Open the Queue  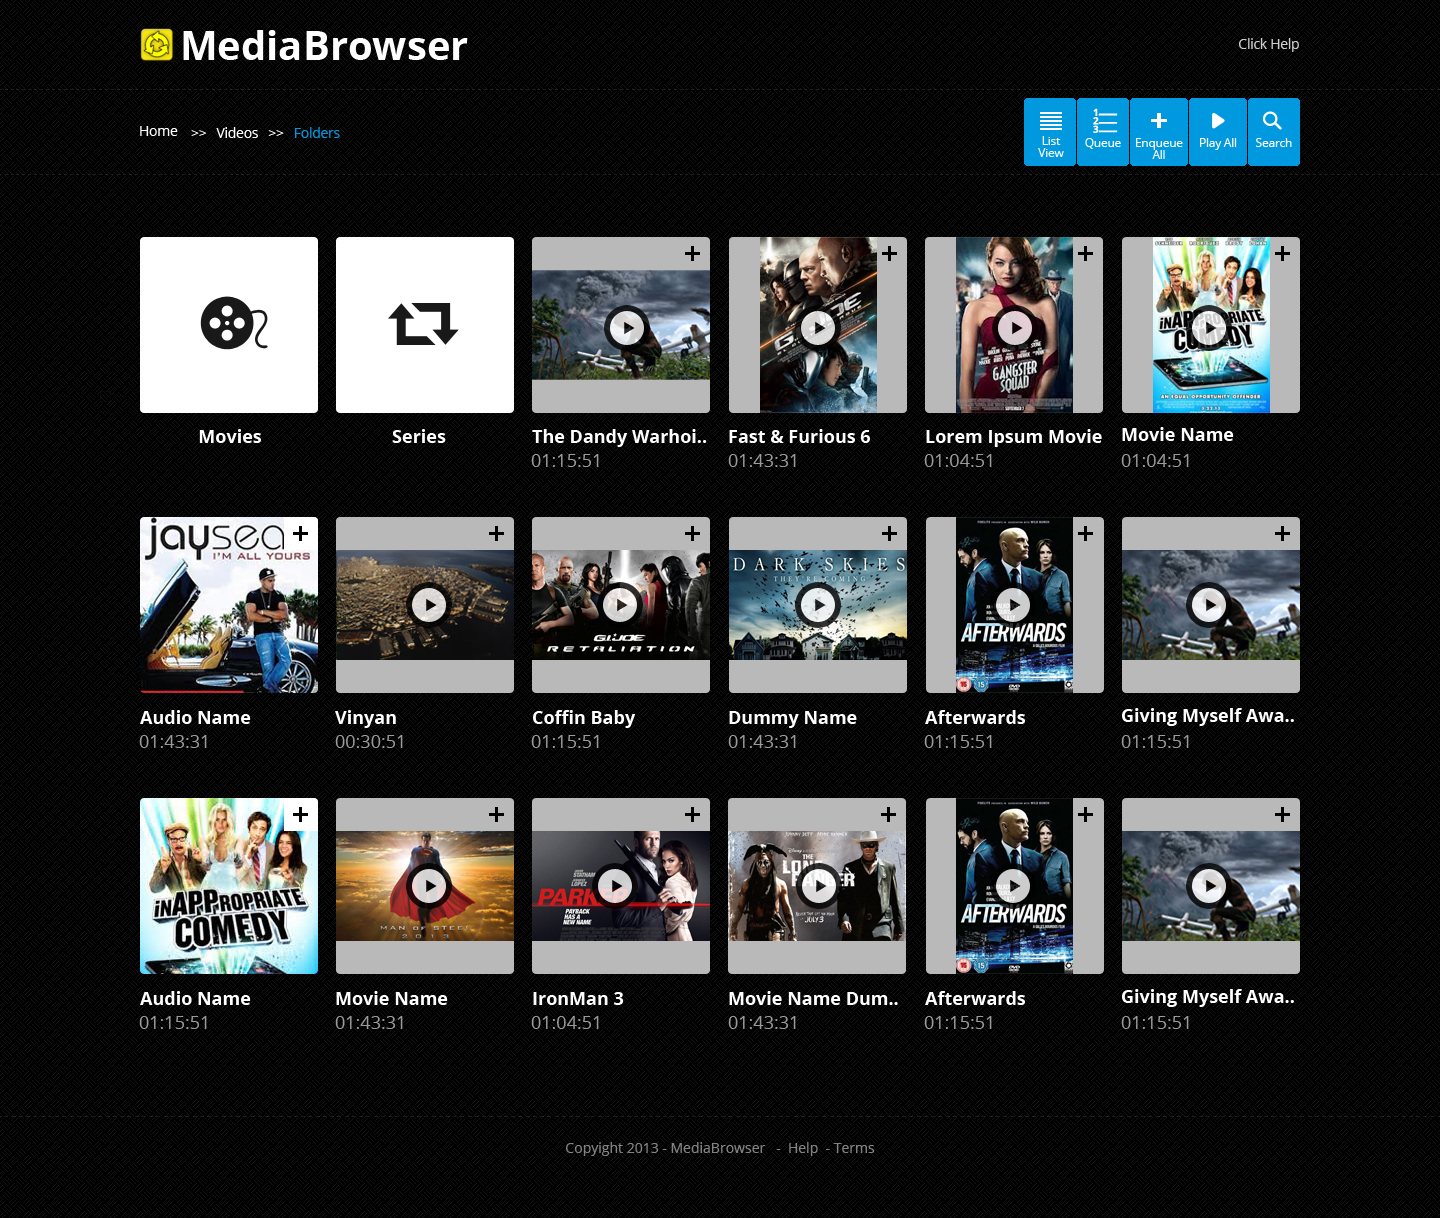coord(1103,132)
